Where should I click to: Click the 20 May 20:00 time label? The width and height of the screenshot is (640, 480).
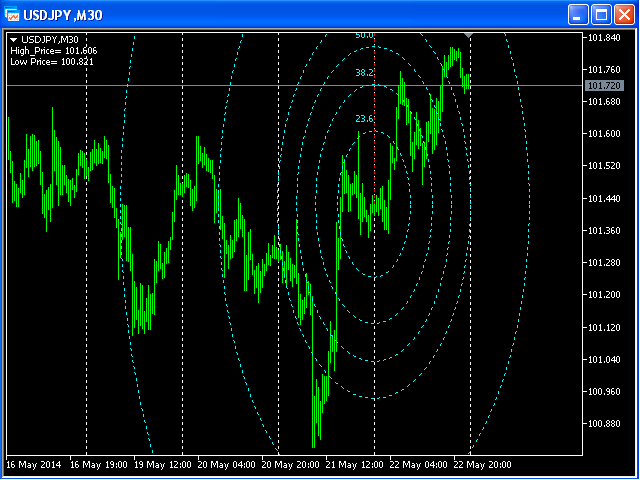pyautogui.click(x=291, y=464)
